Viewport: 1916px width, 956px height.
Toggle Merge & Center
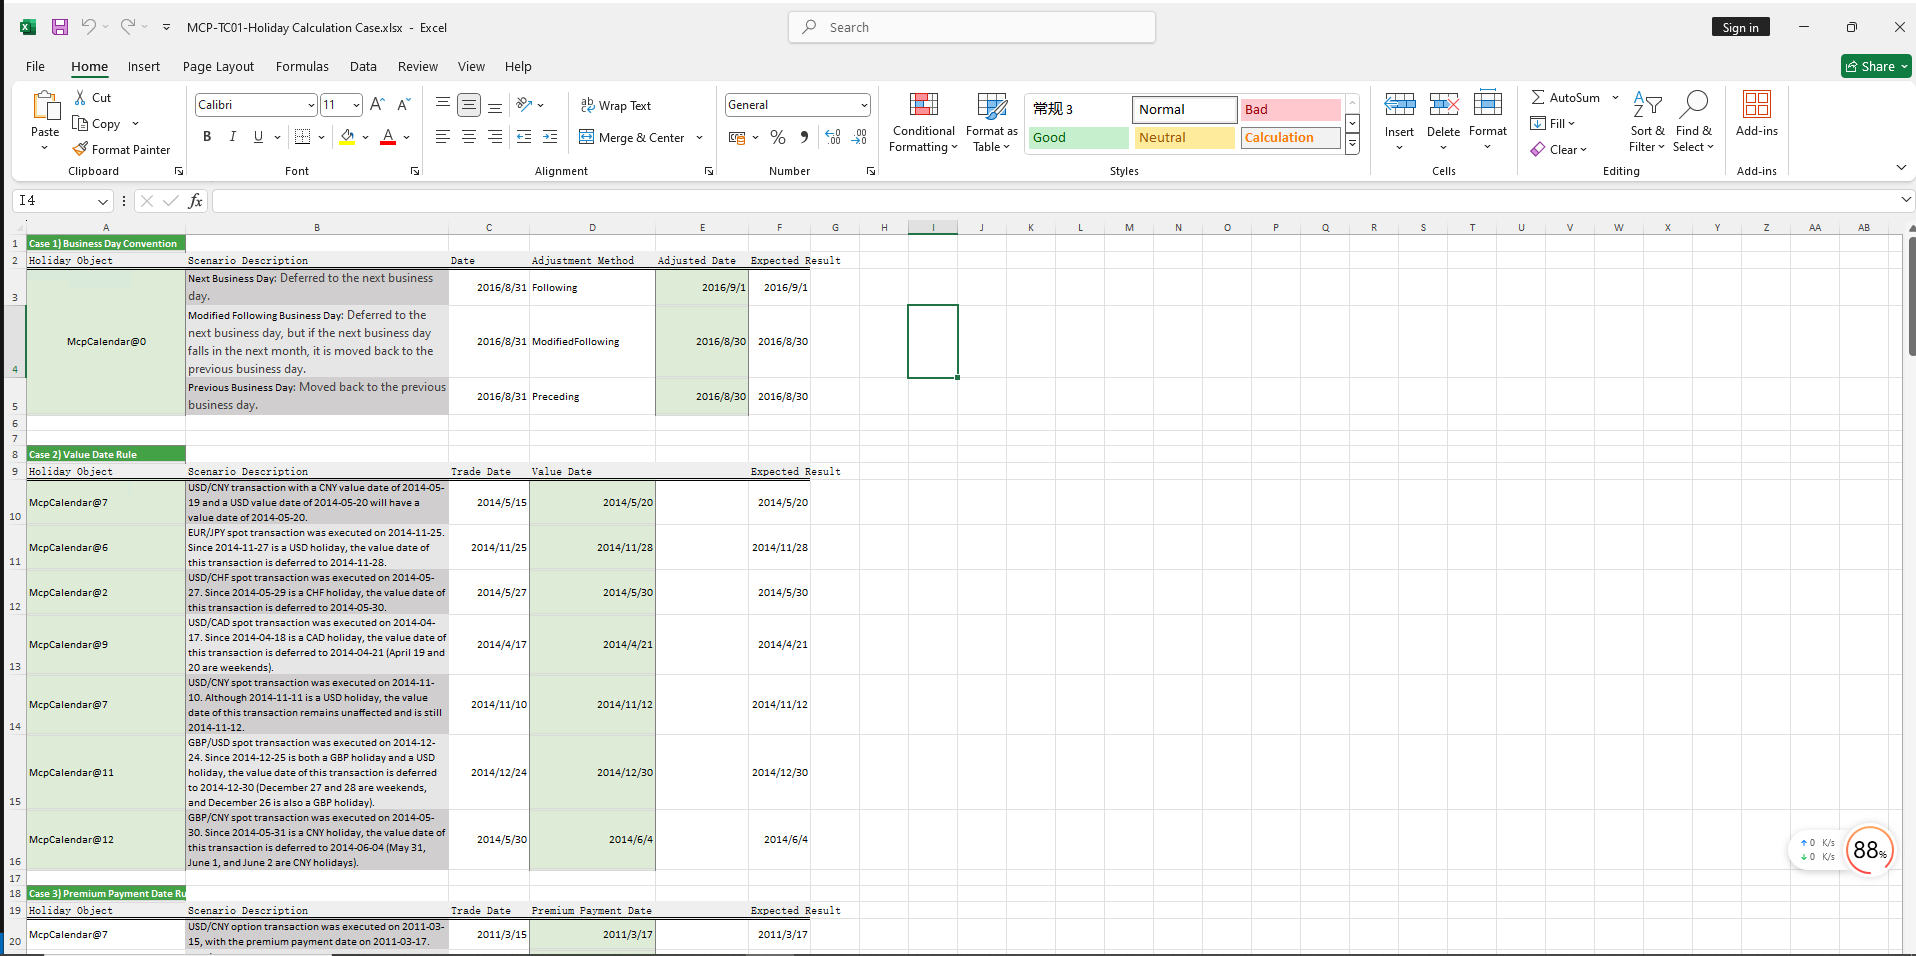(632, 137)
